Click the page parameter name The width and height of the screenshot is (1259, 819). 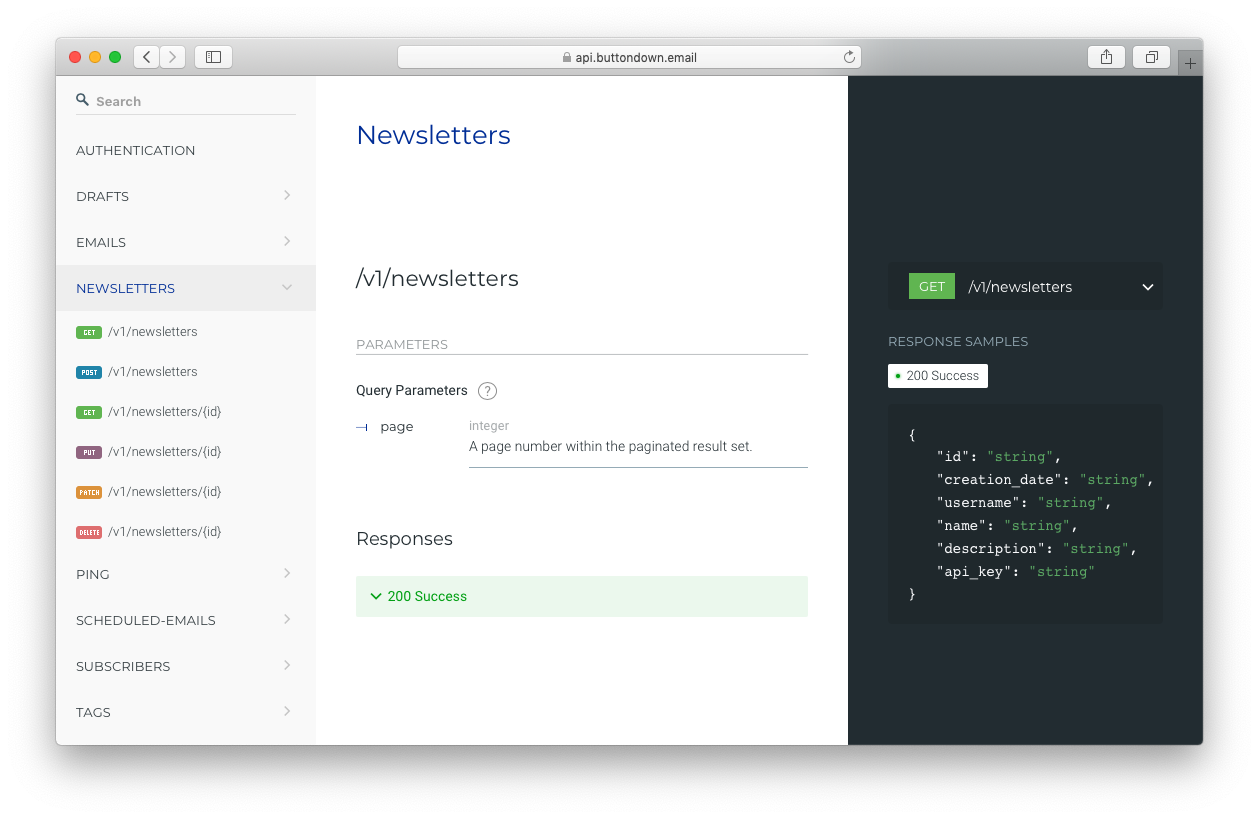tap(397, 426)
